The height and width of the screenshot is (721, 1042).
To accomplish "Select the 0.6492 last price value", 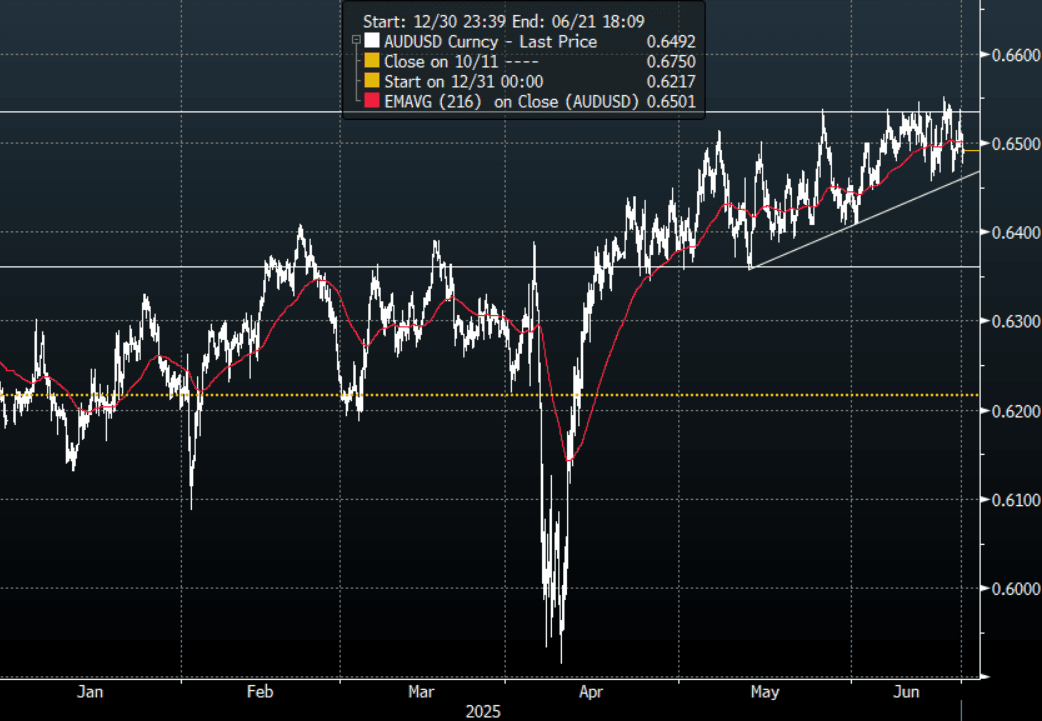I will (x=671, y=41).
